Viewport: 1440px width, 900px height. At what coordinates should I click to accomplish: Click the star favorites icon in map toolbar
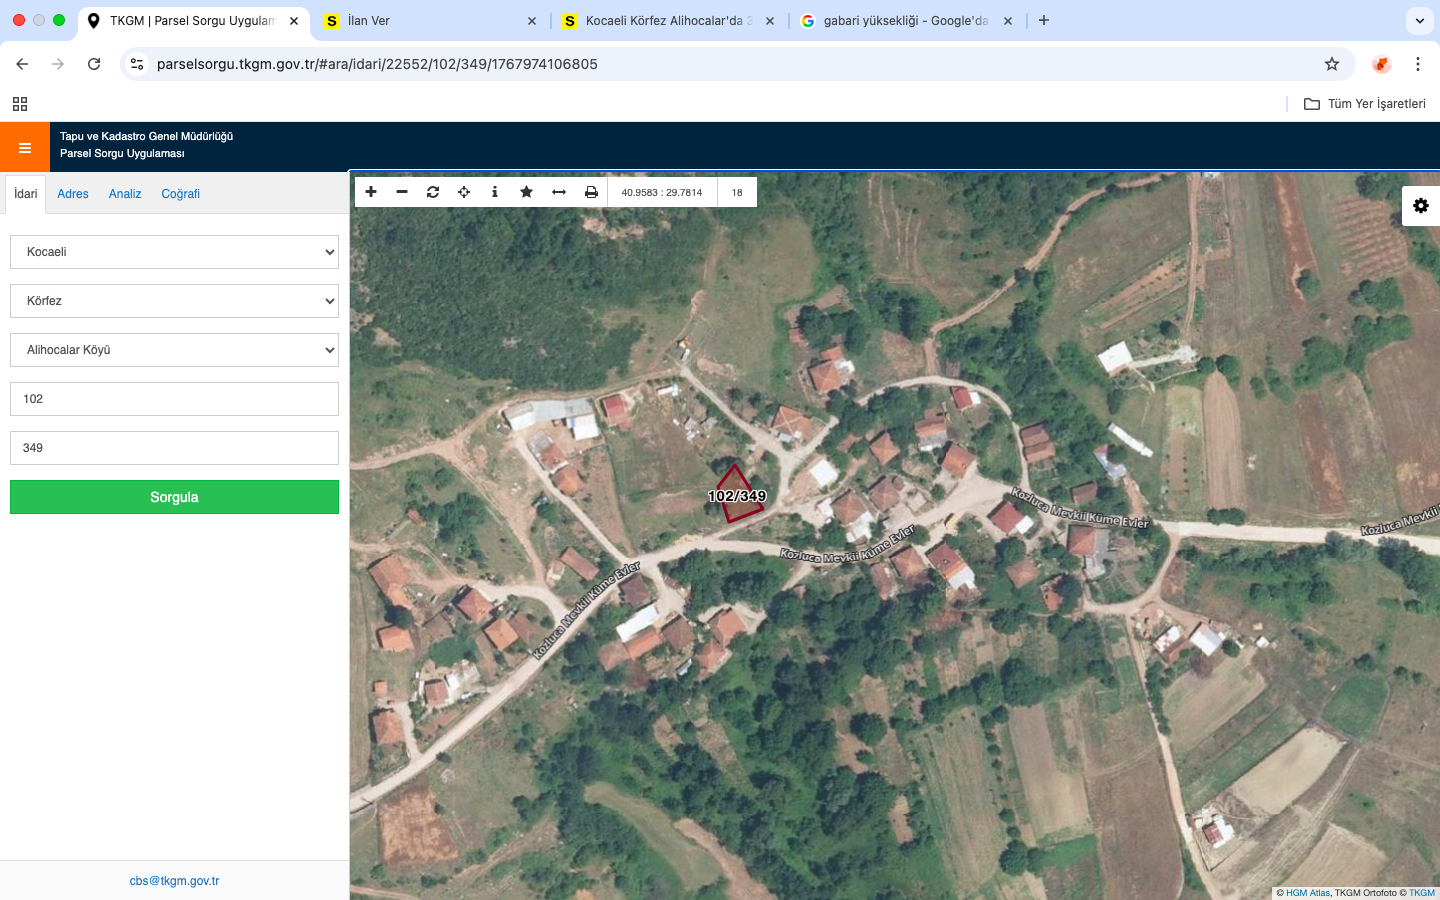point(526,192)
